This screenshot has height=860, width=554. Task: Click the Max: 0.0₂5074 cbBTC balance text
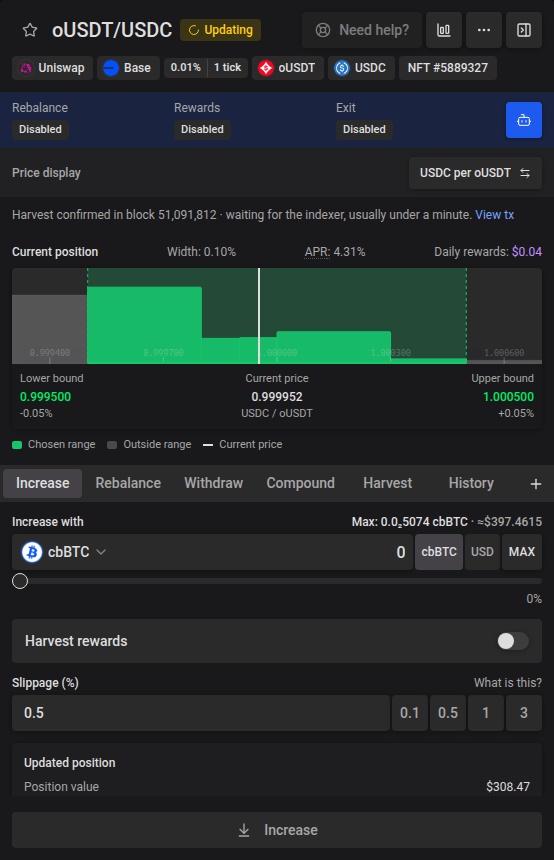point(410,522)
